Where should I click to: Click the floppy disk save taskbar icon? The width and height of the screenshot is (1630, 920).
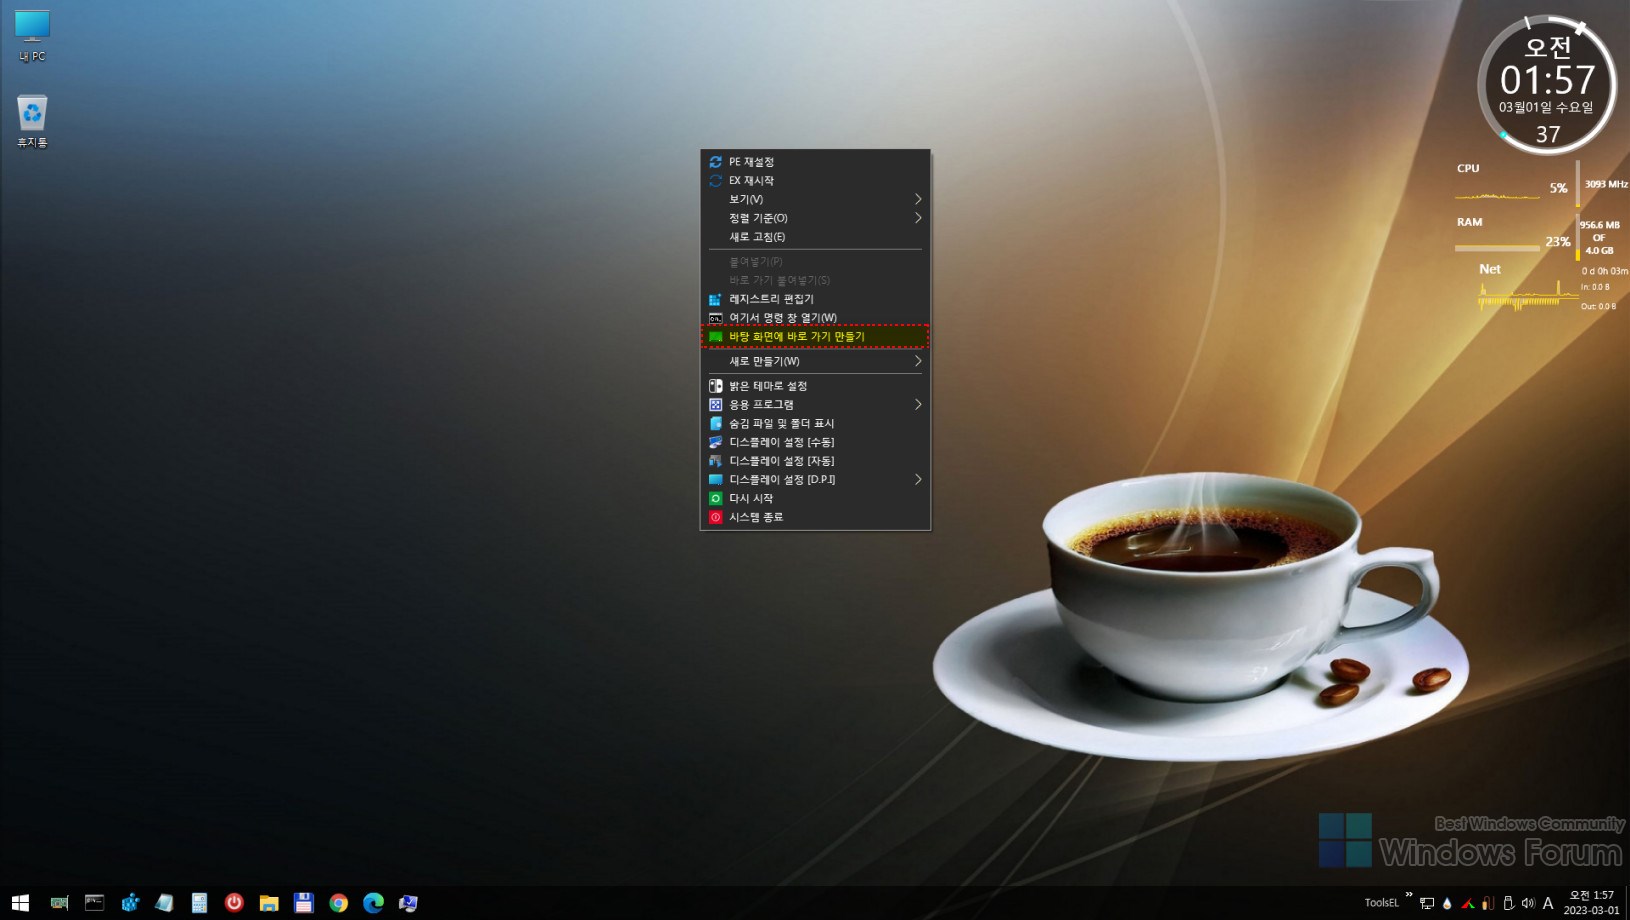304,903
